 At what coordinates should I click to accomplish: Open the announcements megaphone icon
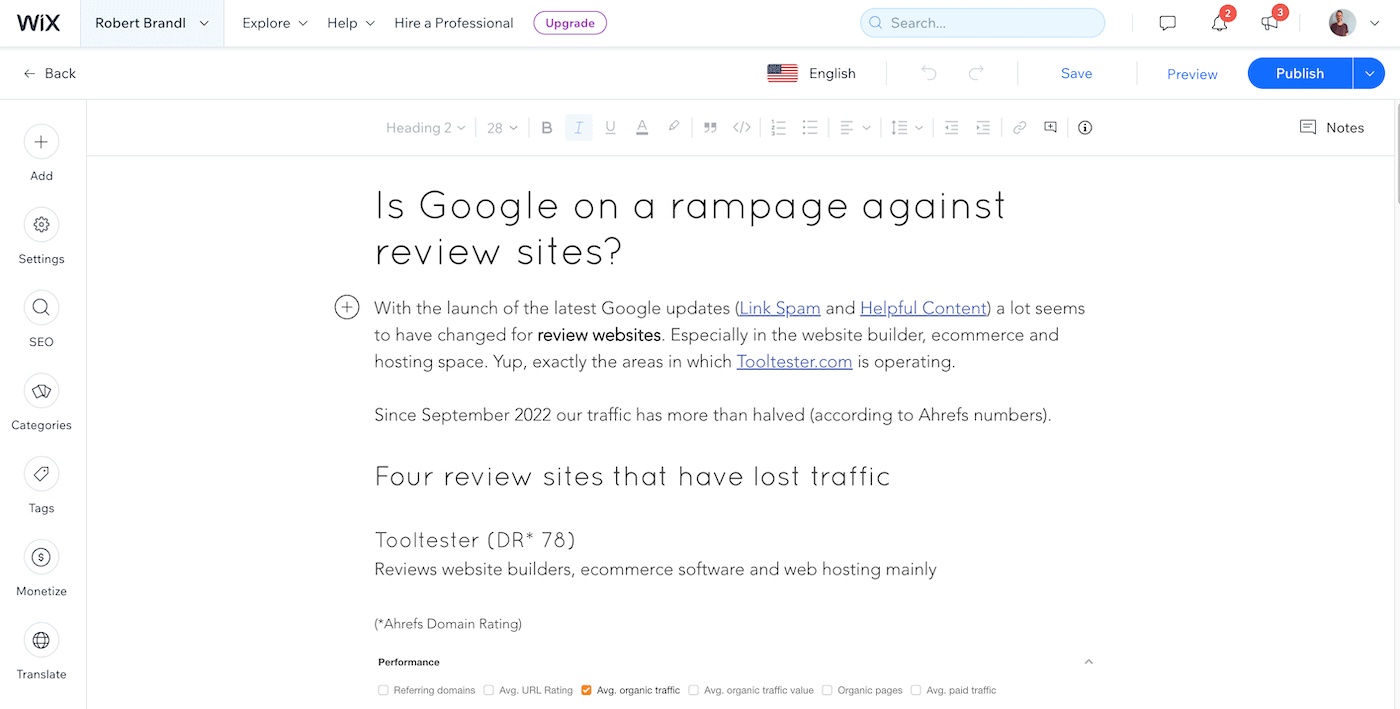pyautogui.click(x=1270, y=23)
